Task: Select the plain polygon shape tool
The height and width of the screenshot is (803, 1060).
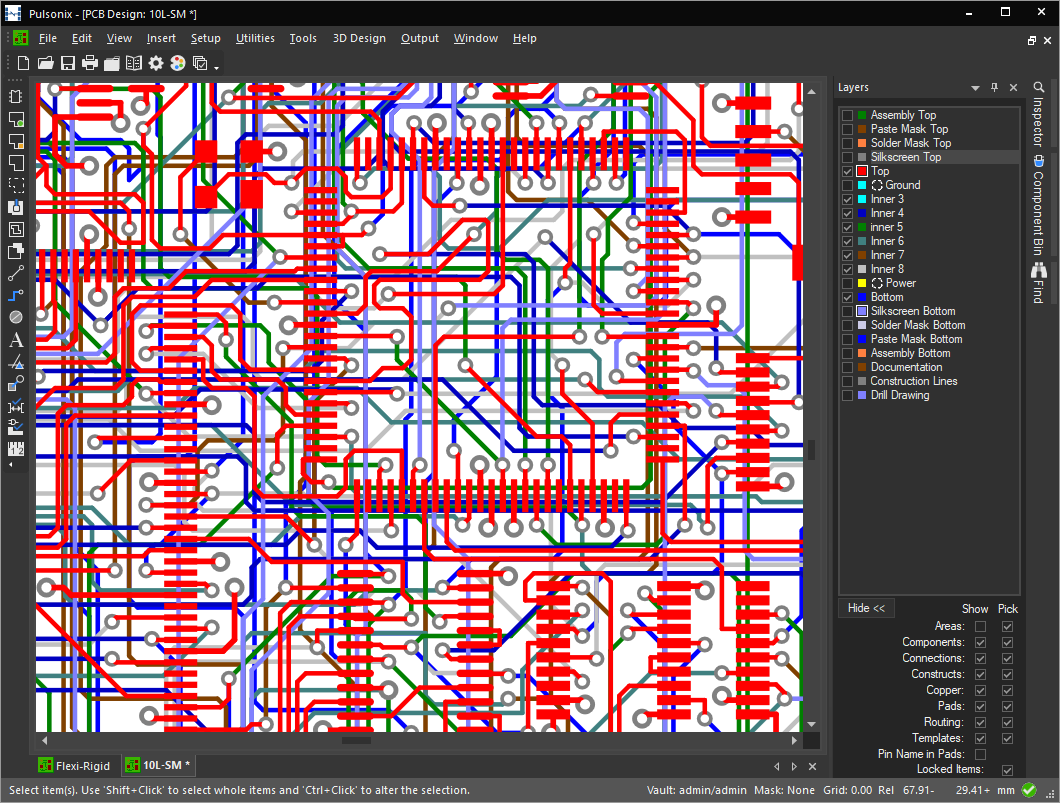Action: click(16, 163)
